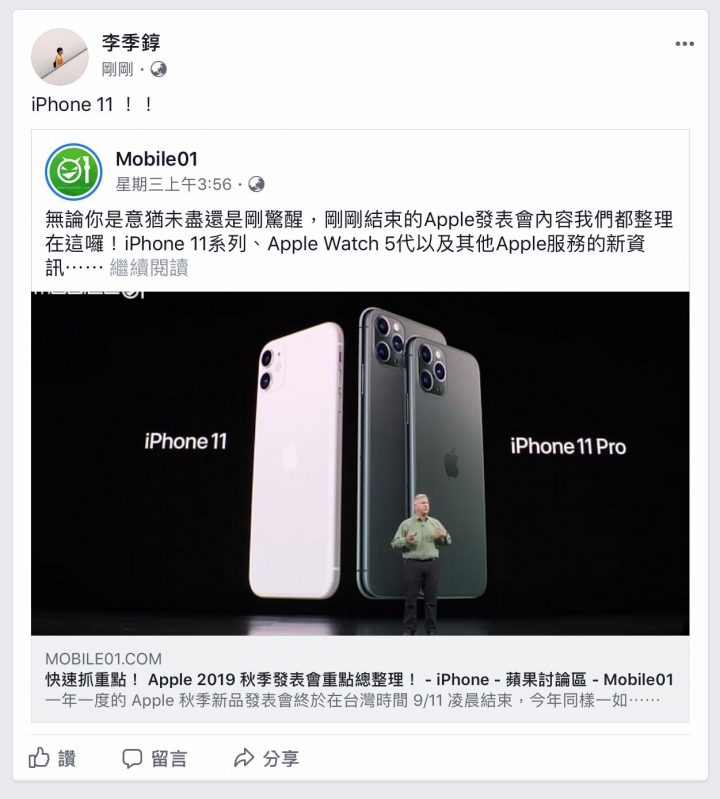The width and height of the screenshot is (720, 799).
Task: Open the Apple 2019 秋季發表會 article headline
Action: click(359, 679)
